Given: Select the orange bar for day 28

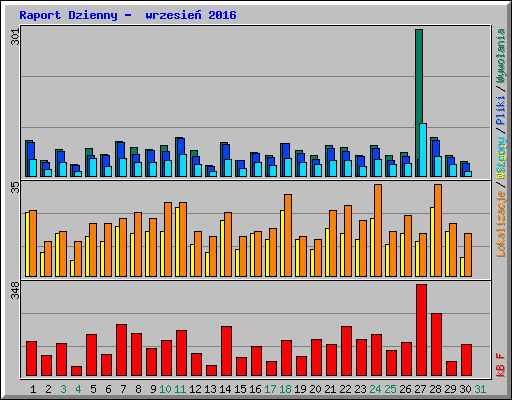Looking at the screenshot, I should tap(438, 230).
